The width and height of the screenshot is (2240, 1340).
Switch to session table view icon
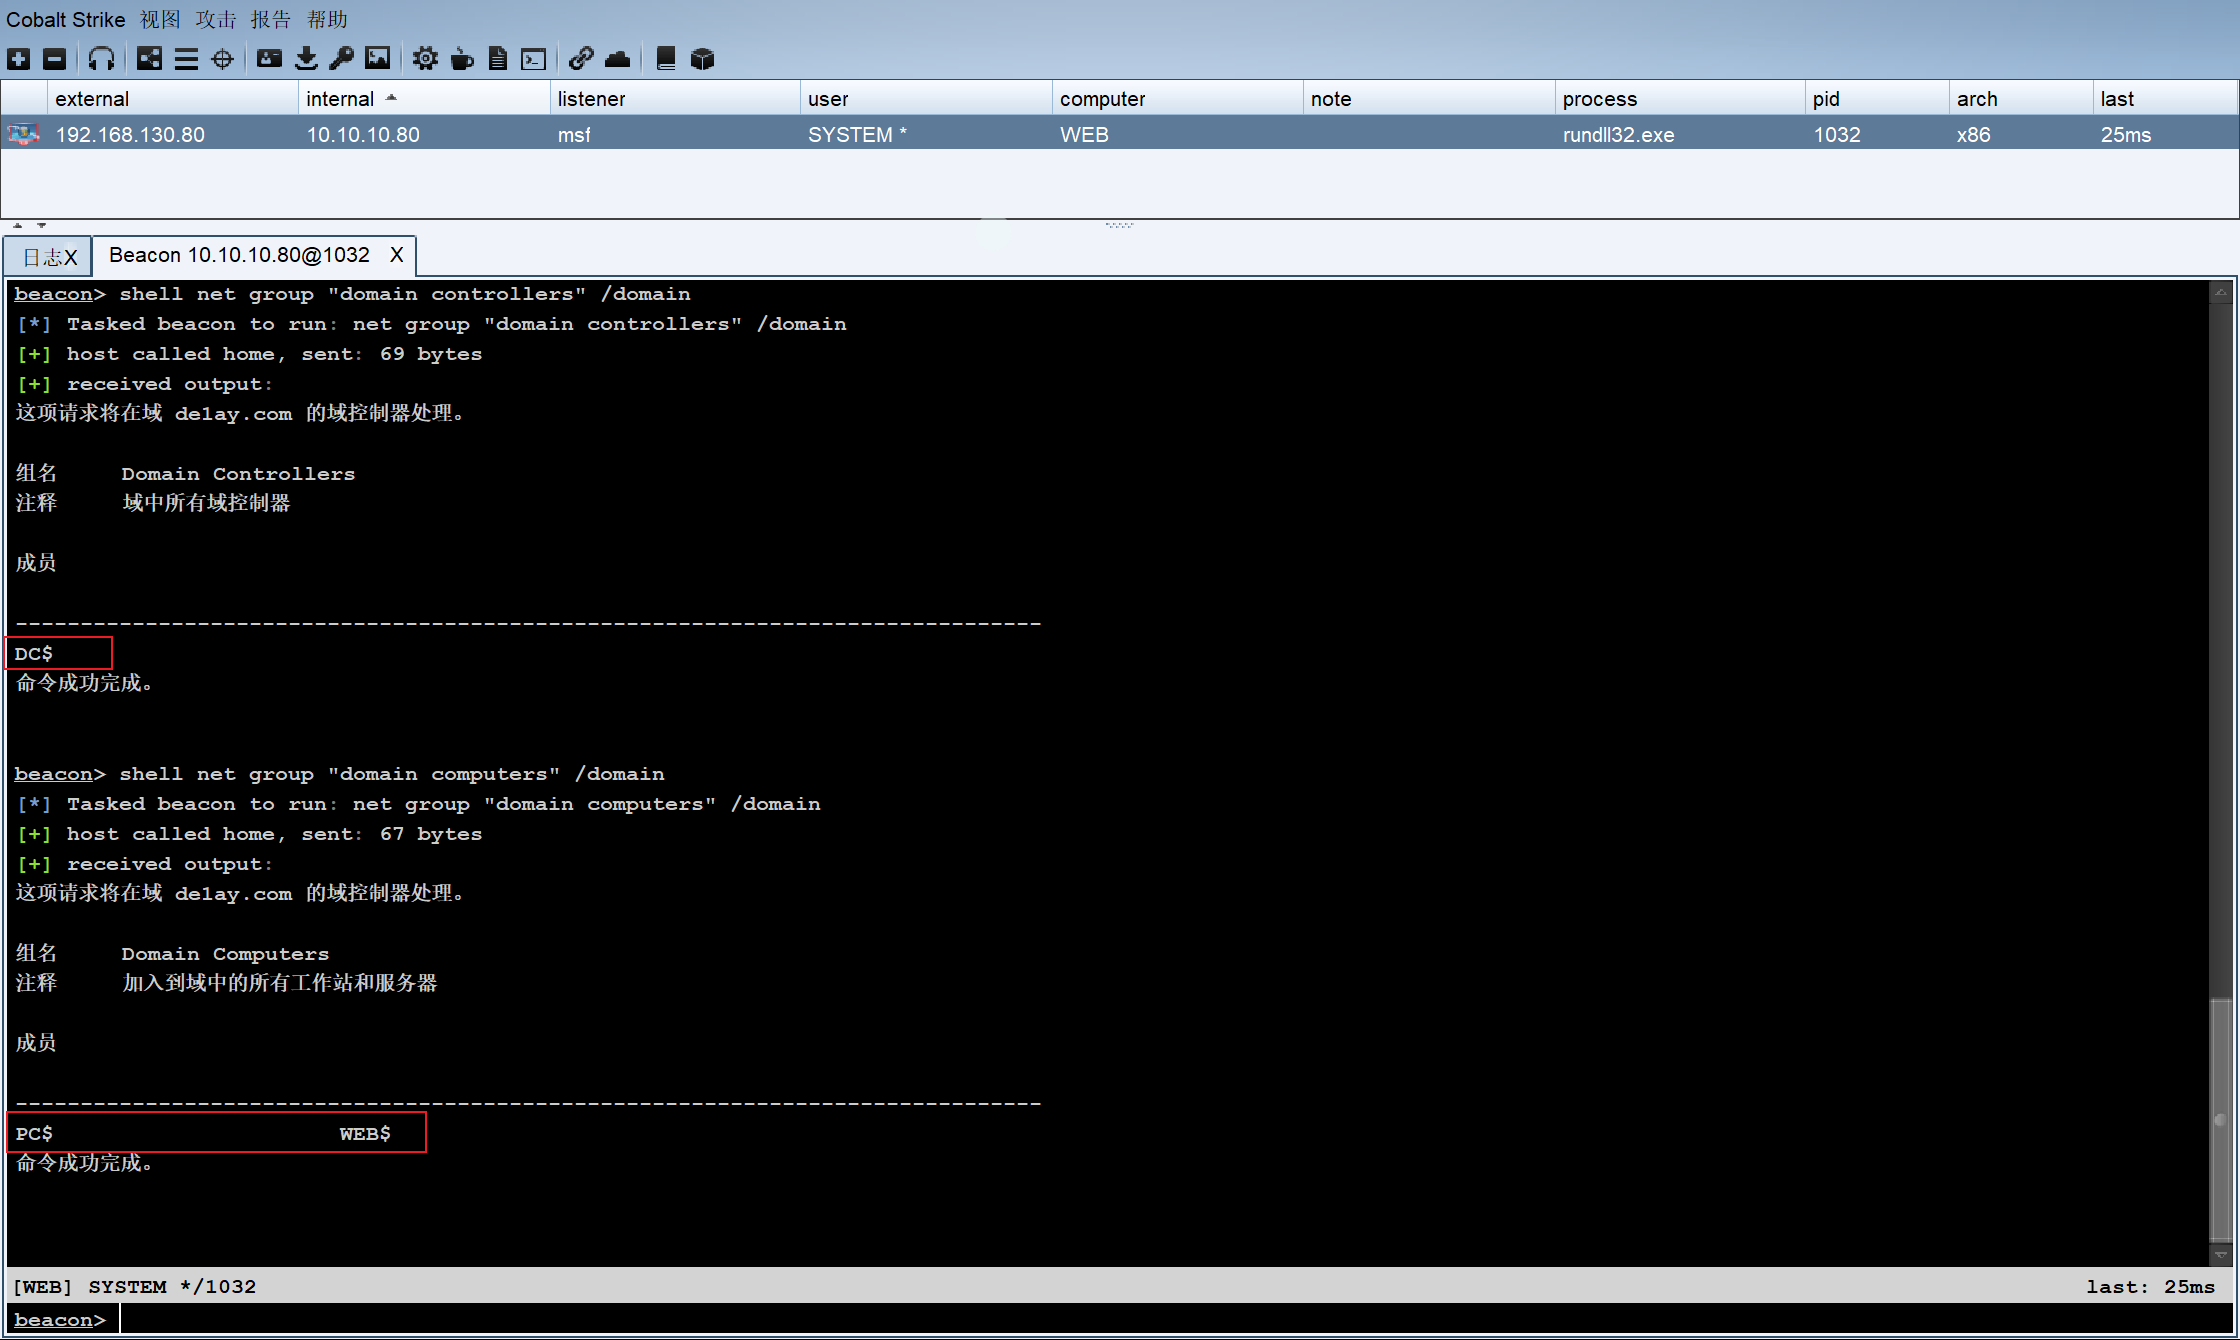tap(186, 59)
